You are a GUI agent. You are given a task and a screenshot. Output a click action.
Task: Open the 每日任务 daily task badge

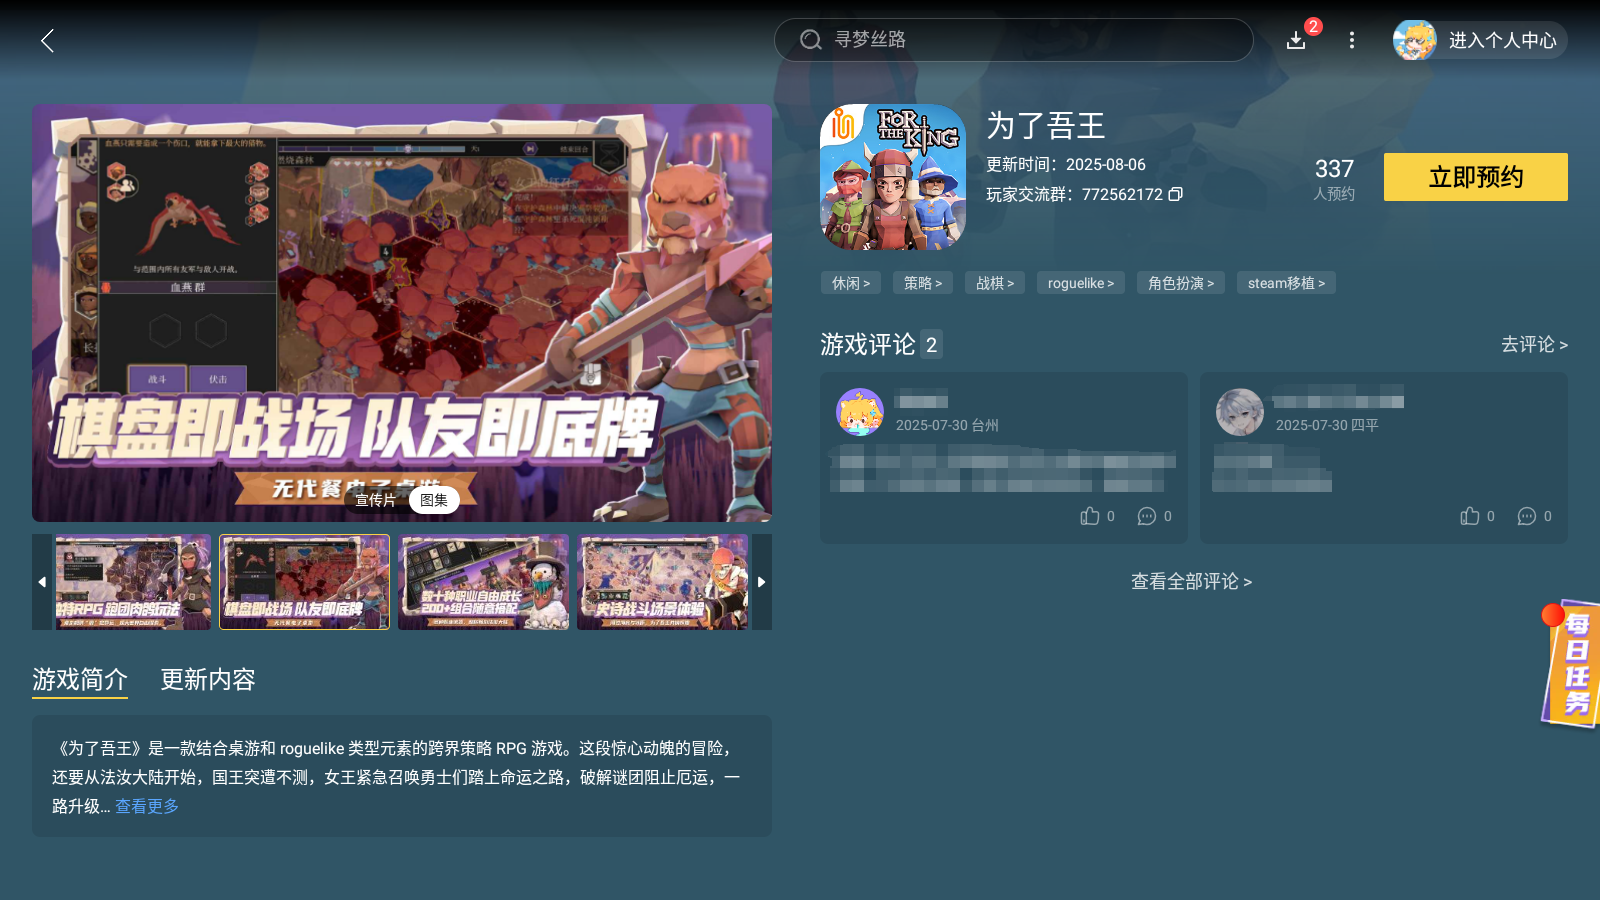pyautogui.click(x=1570, y=664)
